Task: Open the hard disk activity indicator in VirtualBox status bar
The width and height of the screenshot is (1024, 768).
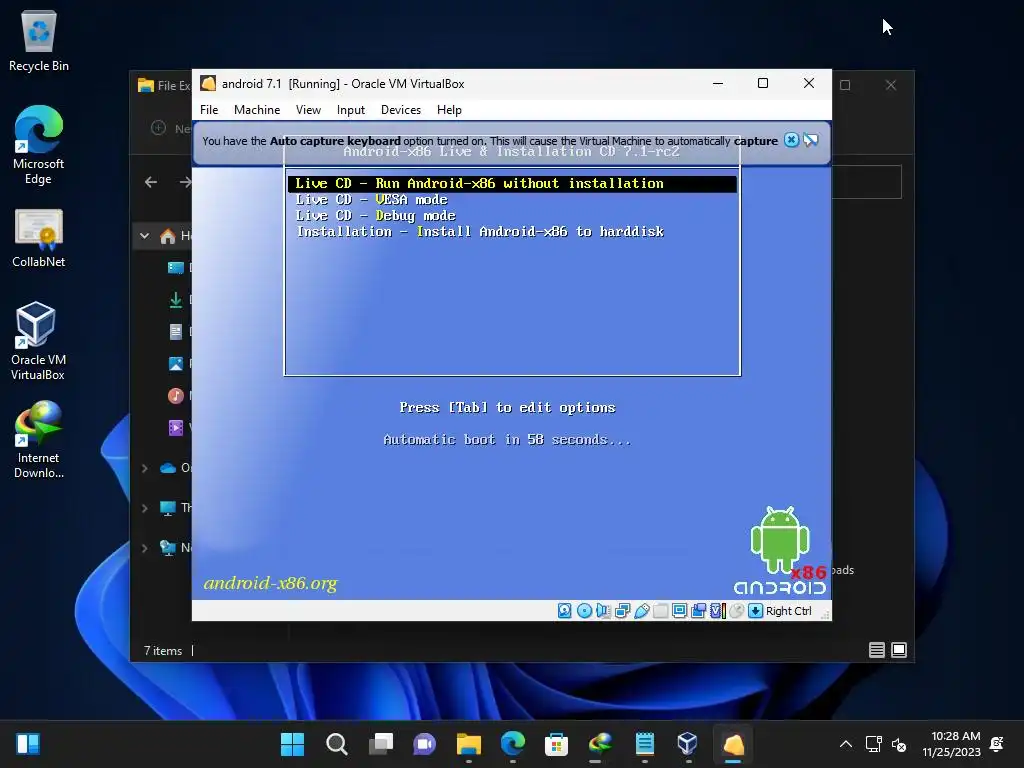Action: 565,611
